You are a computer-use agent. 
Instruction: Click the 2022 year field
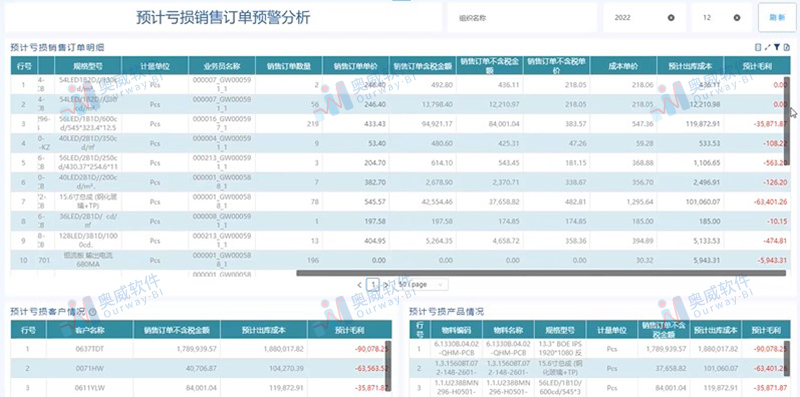pos(645,18)
